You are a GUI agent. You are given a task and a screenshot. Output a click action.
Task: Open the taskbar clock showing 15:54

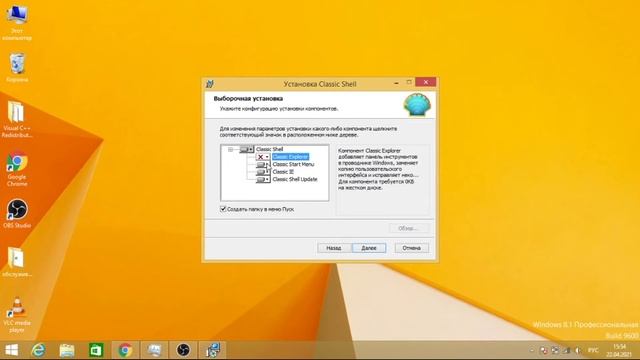point(620,351)
